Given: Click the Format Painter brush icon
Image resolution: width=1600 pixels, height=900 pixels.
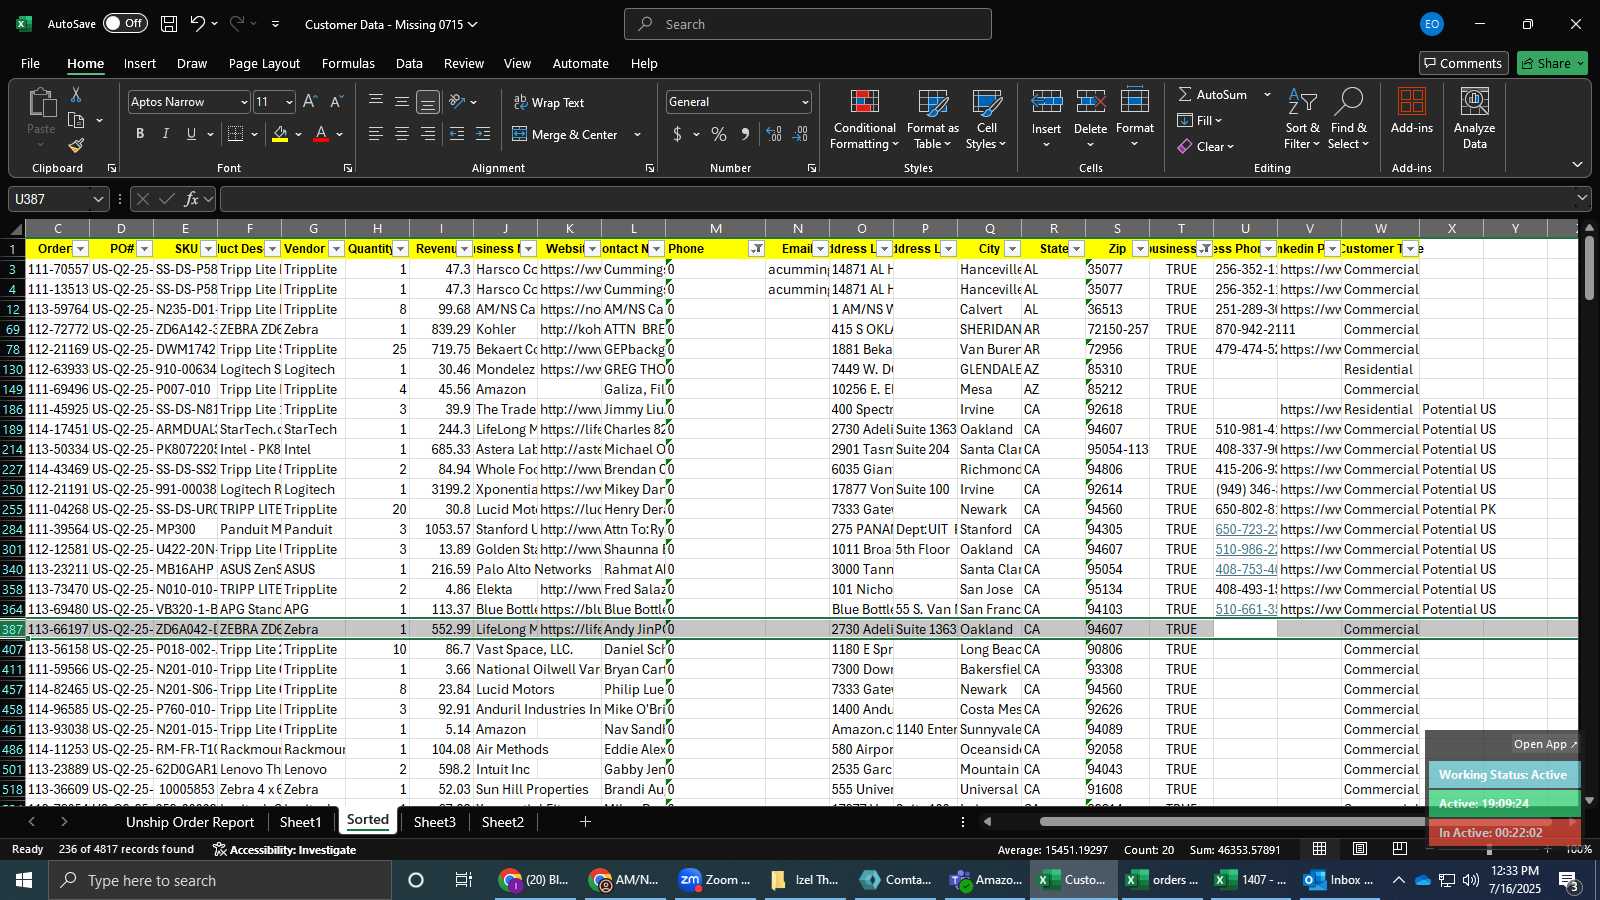Looking at the screenshot, I should pyautogui.click(x=76, y=145).
